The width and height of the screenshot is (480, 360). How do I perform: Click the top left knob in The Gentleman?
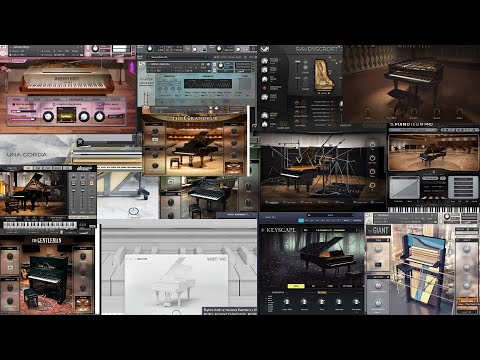point(10,256)
